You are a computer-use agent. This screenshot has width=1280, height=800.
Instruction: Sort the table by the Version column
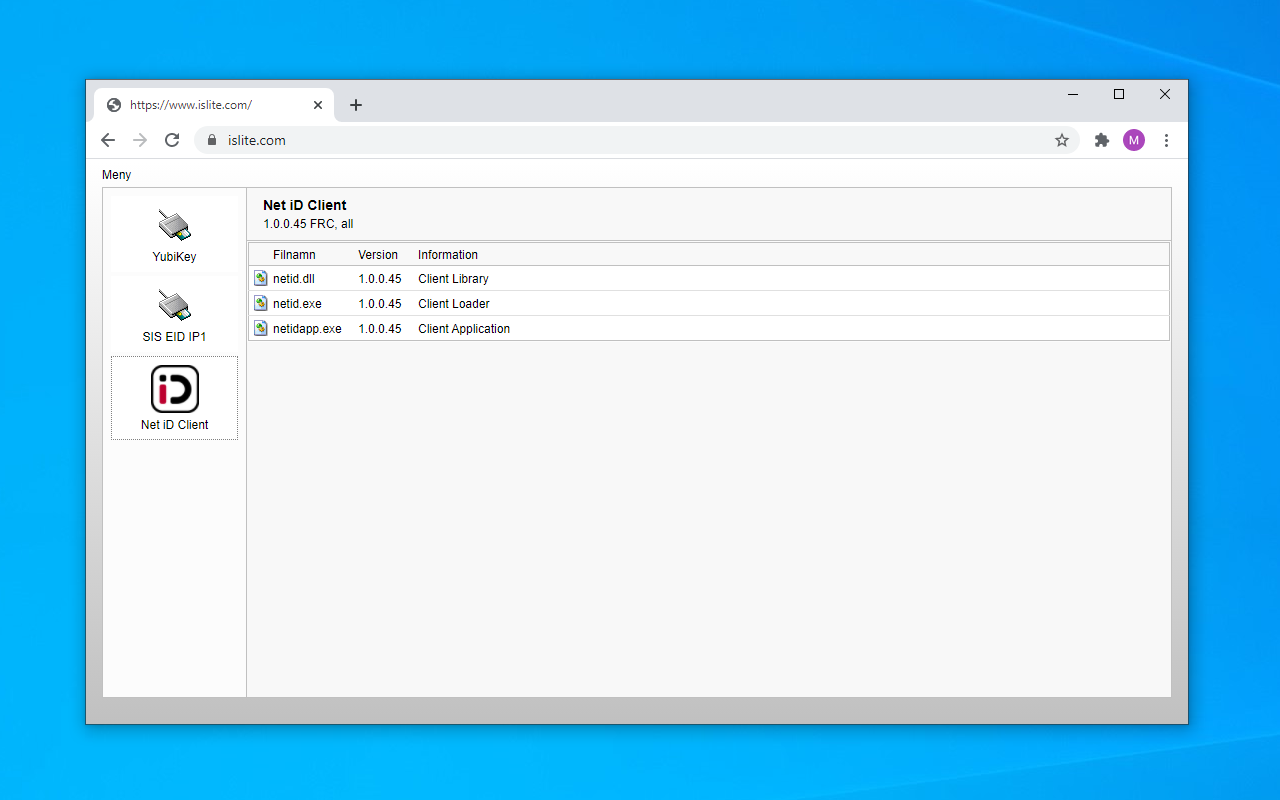click(378, 254)
